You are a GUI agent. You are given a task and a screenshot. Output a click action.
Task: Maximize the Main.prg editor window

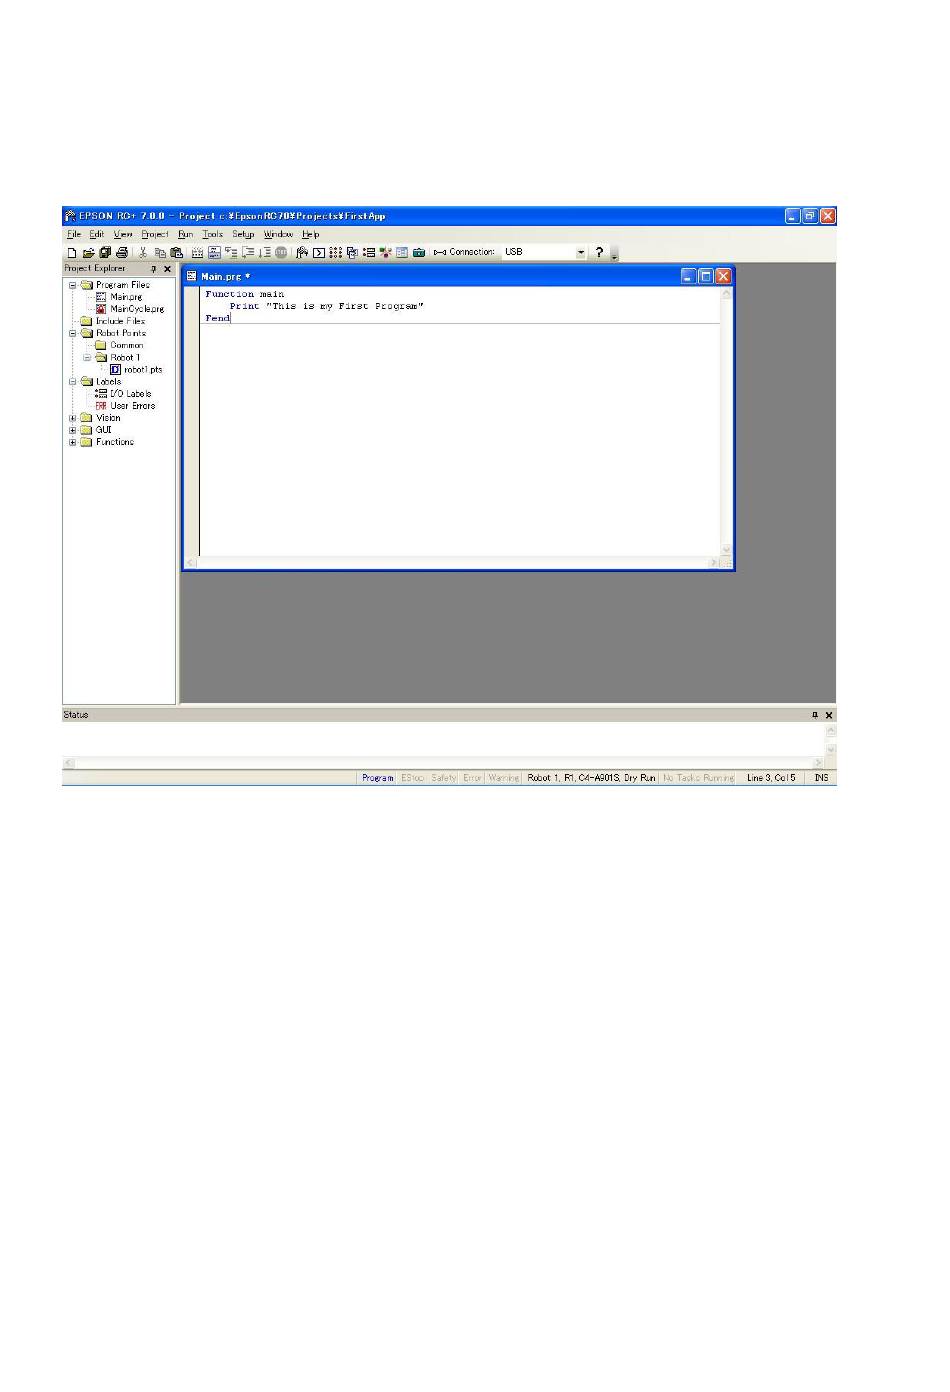point(705,276)
